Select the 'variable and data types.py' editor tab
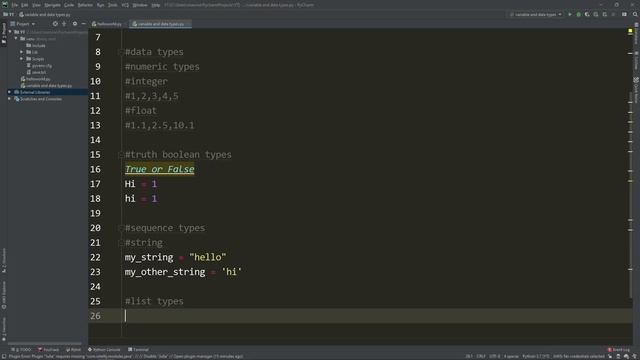Viewport: 640px width, 360px height. (160, 24)
